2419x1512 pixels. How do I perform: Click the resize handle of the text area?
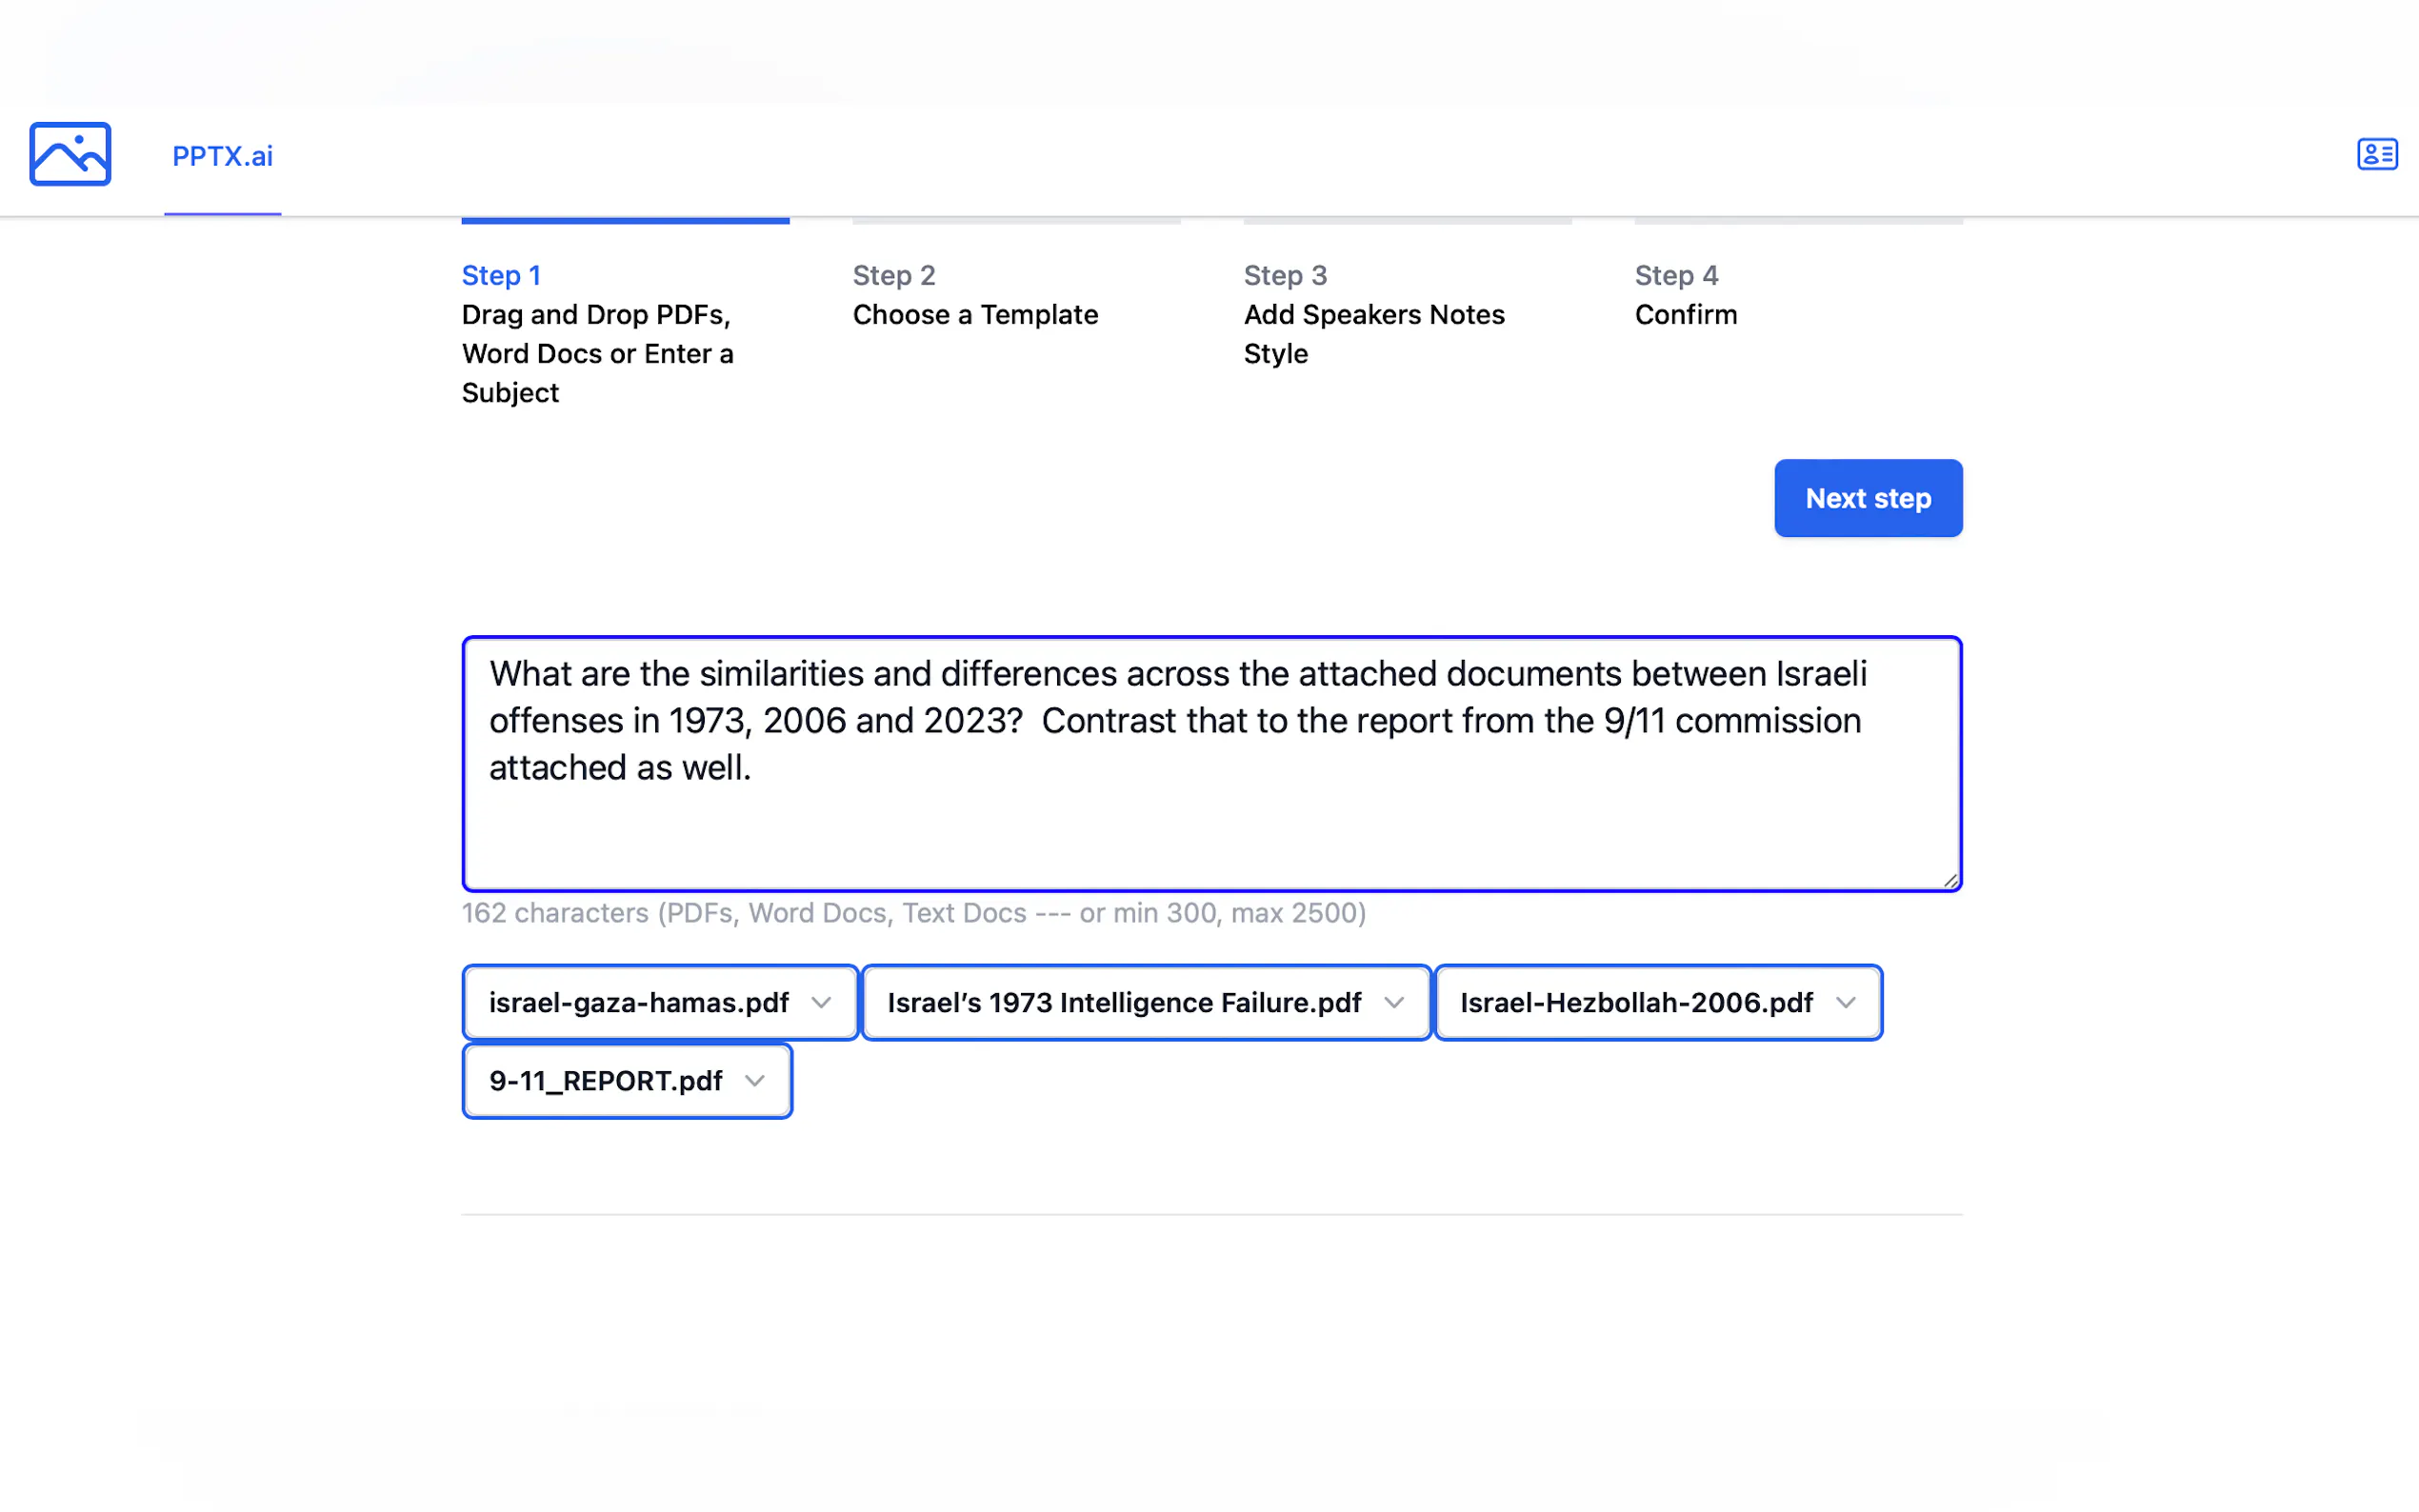[x=1950, y=880]
